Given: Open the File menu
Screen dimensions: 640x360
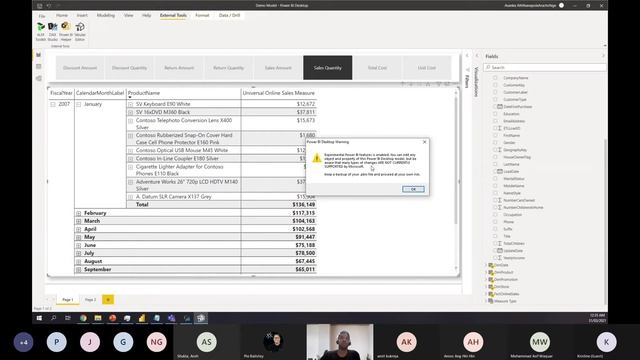Looking at the screenshot, I should tap(42, 16).
